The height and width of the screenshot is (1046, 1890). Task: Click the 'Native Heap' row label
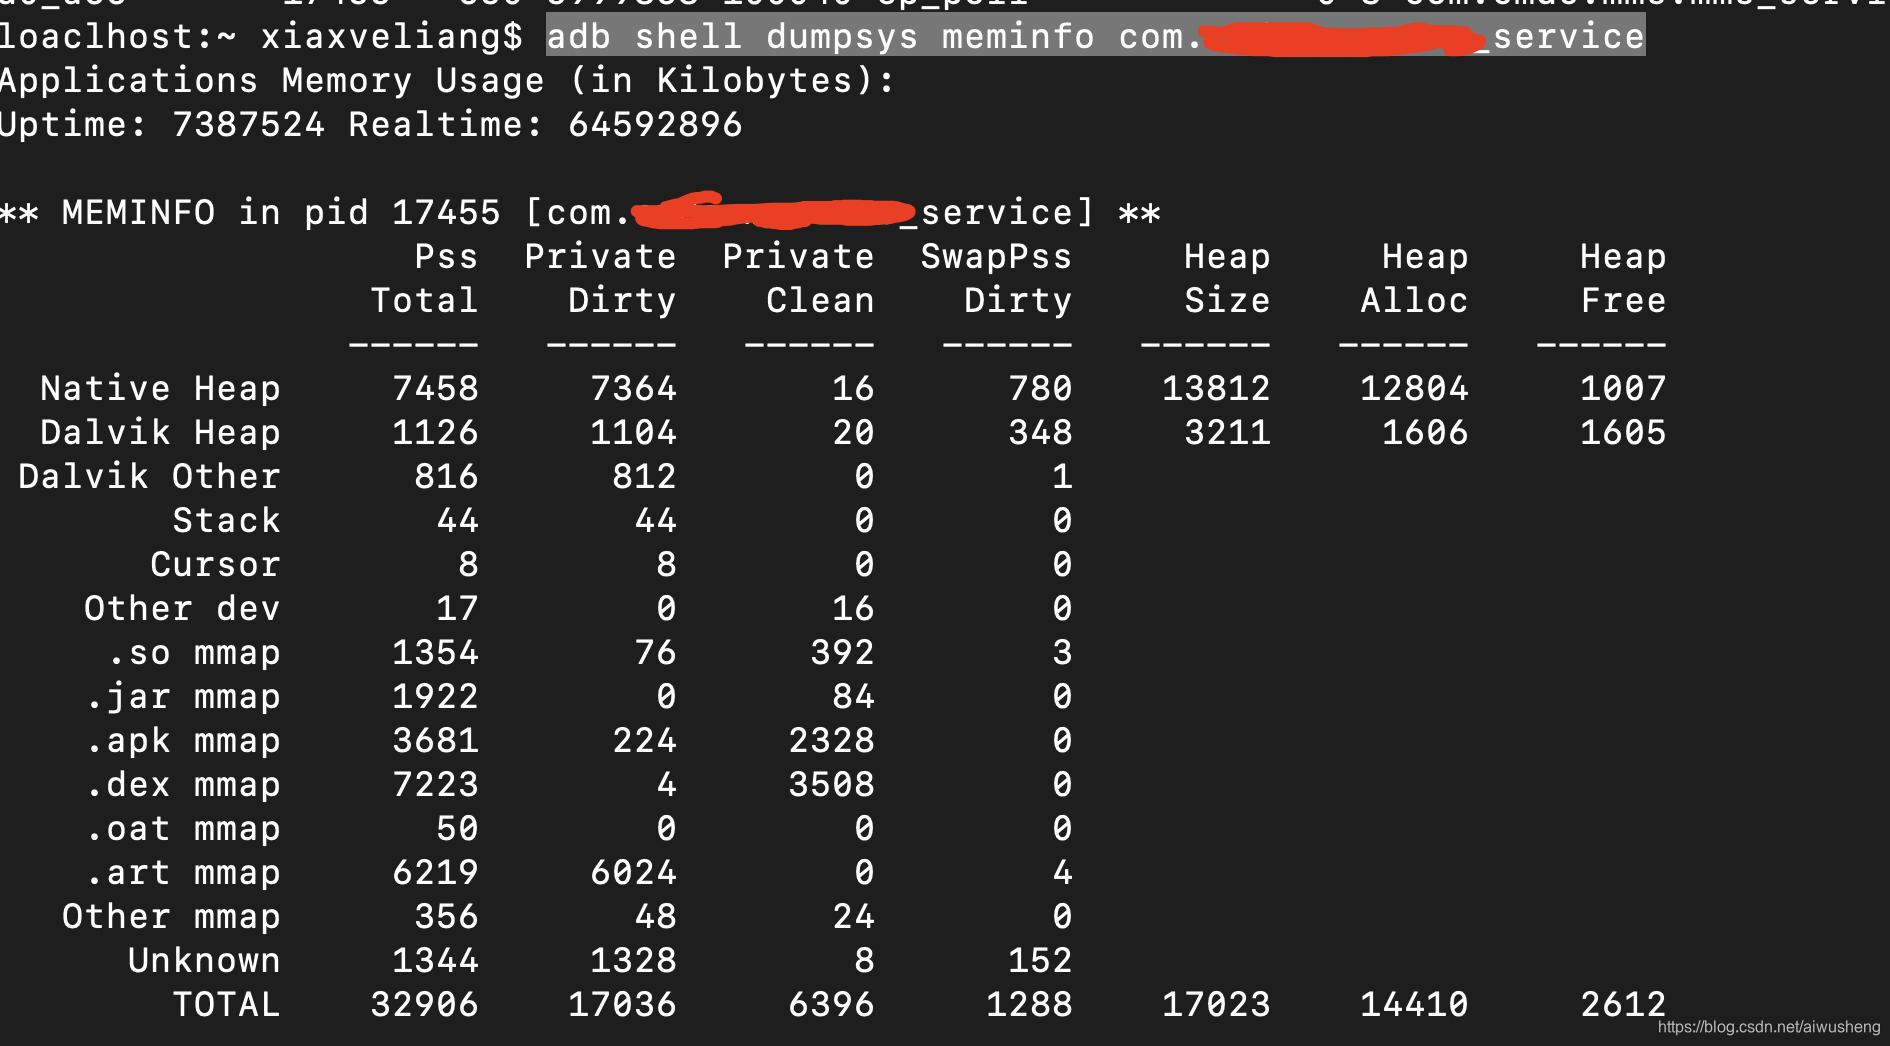pos(161,389)
